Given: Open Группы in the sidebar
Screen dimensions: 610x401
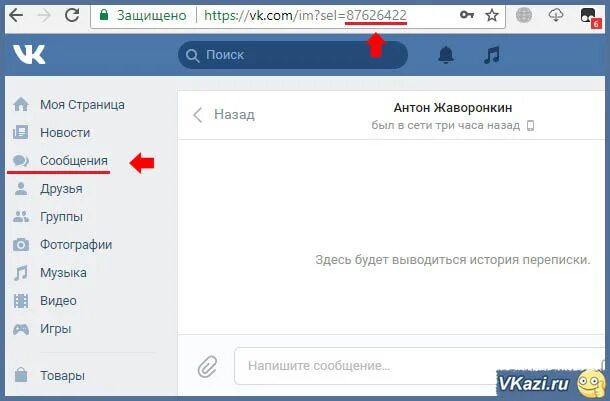Looking at the screenshot, I should point(61,217).
